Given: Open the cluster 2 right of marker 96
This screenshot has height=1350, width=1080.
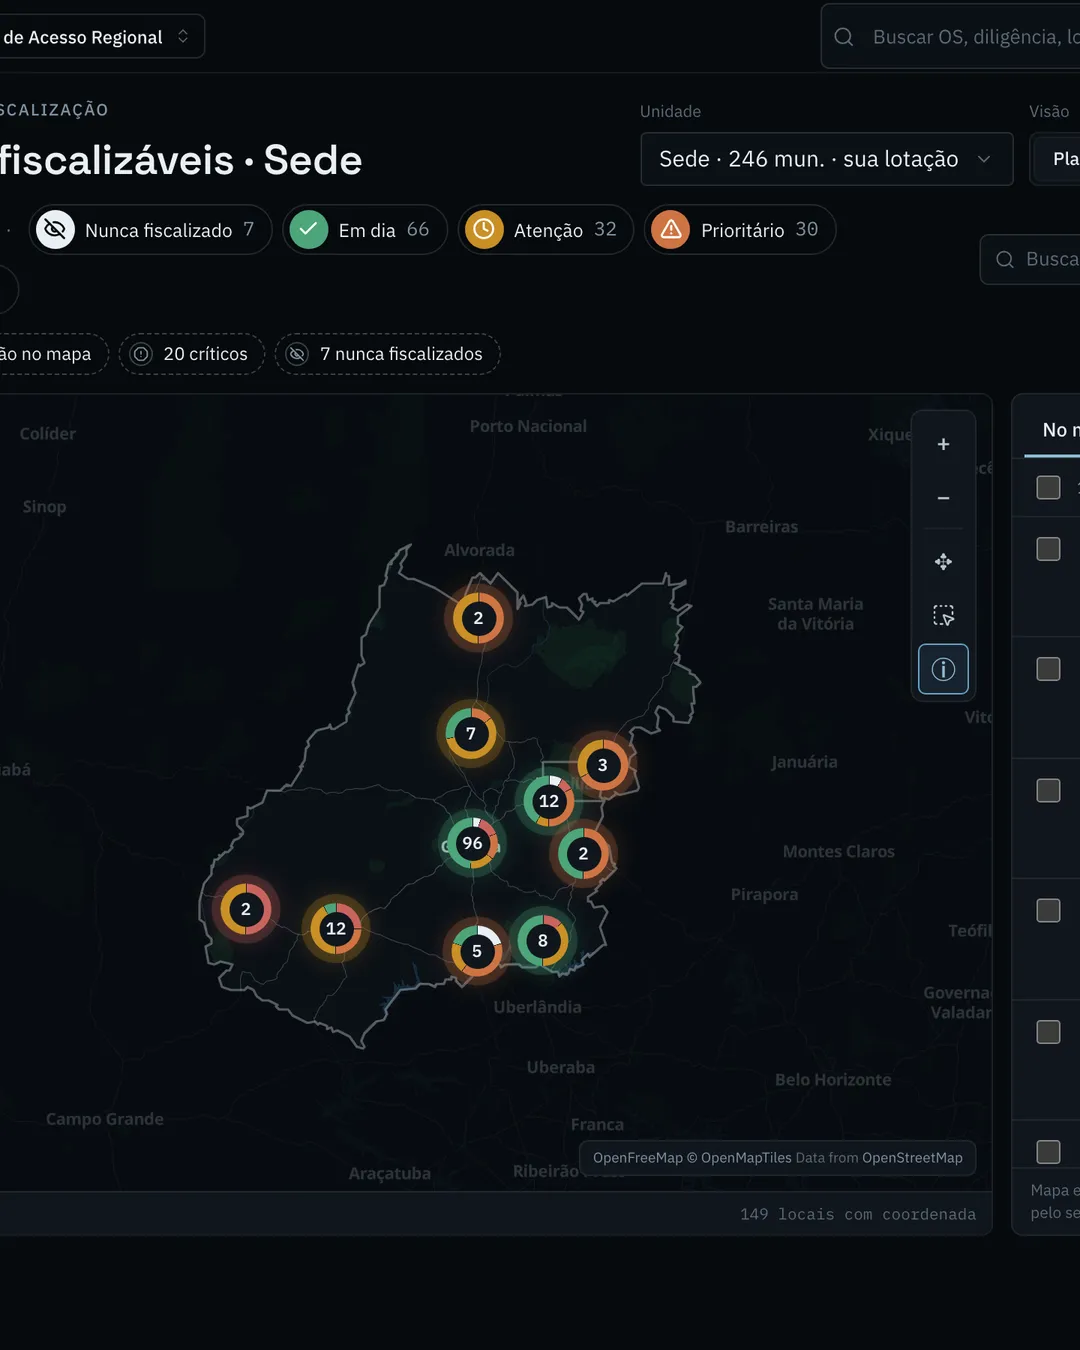Looking at the screenshot, I should click(x=583, y=854).
